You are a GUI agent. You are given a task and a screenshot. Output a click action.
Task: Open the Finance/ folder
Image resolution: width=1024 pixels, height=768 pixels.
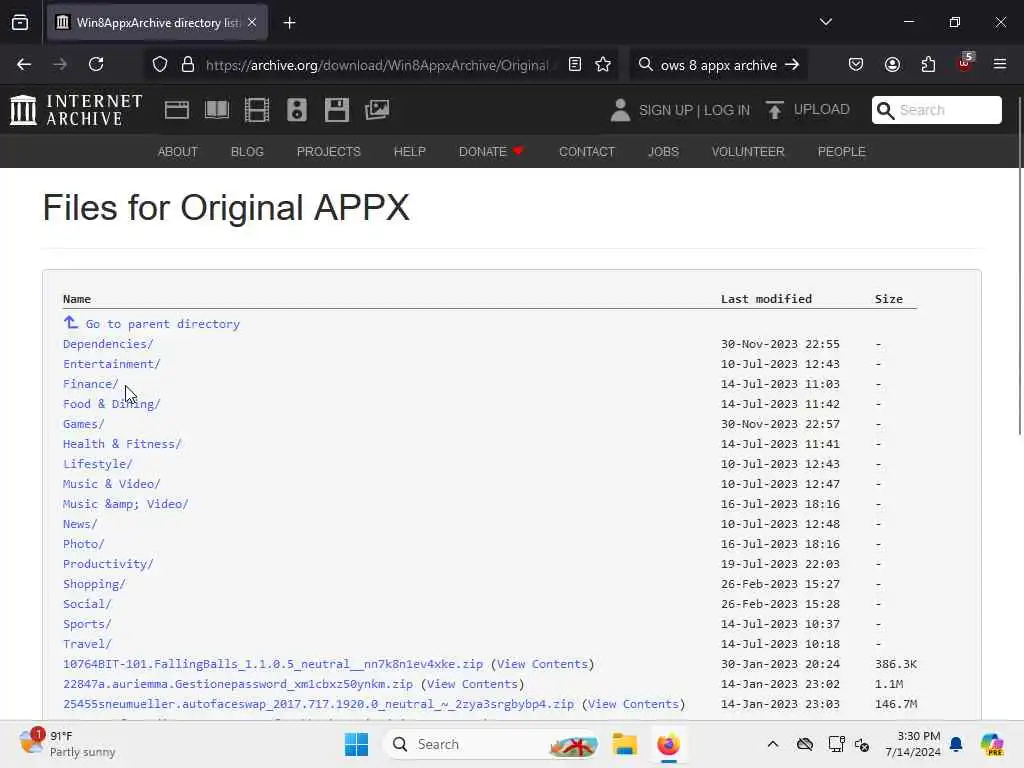[x=90, y=384]
